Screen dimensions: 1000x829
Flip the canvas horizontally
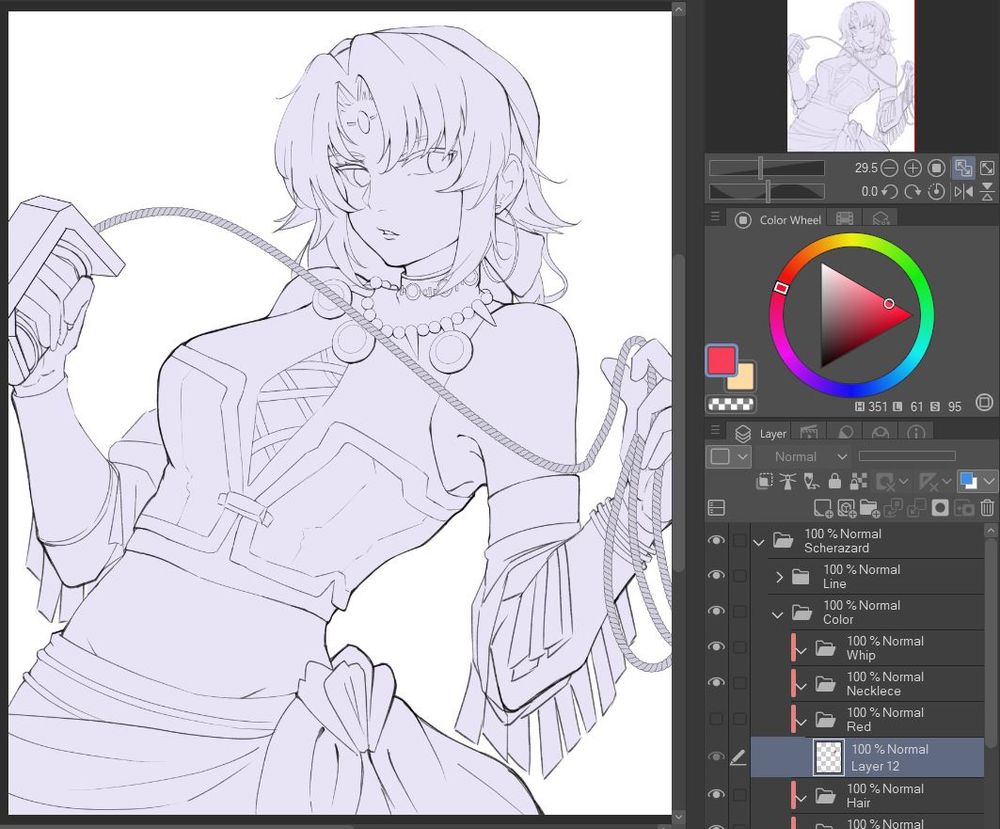tap(963, 192)
